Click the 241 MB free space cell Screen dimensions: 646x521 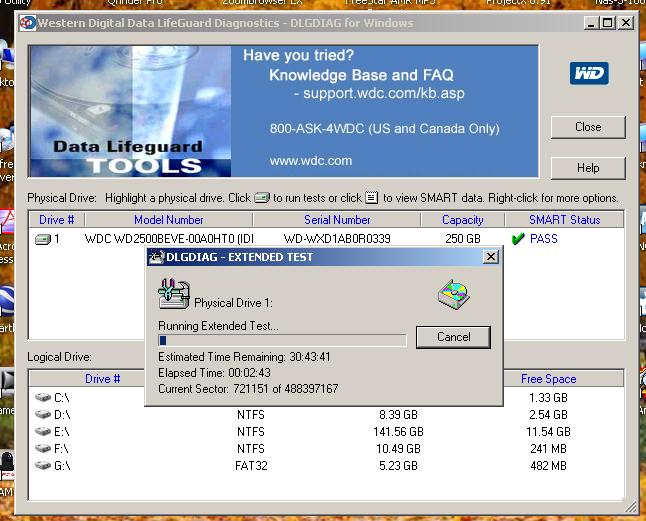tap(548, 449)
